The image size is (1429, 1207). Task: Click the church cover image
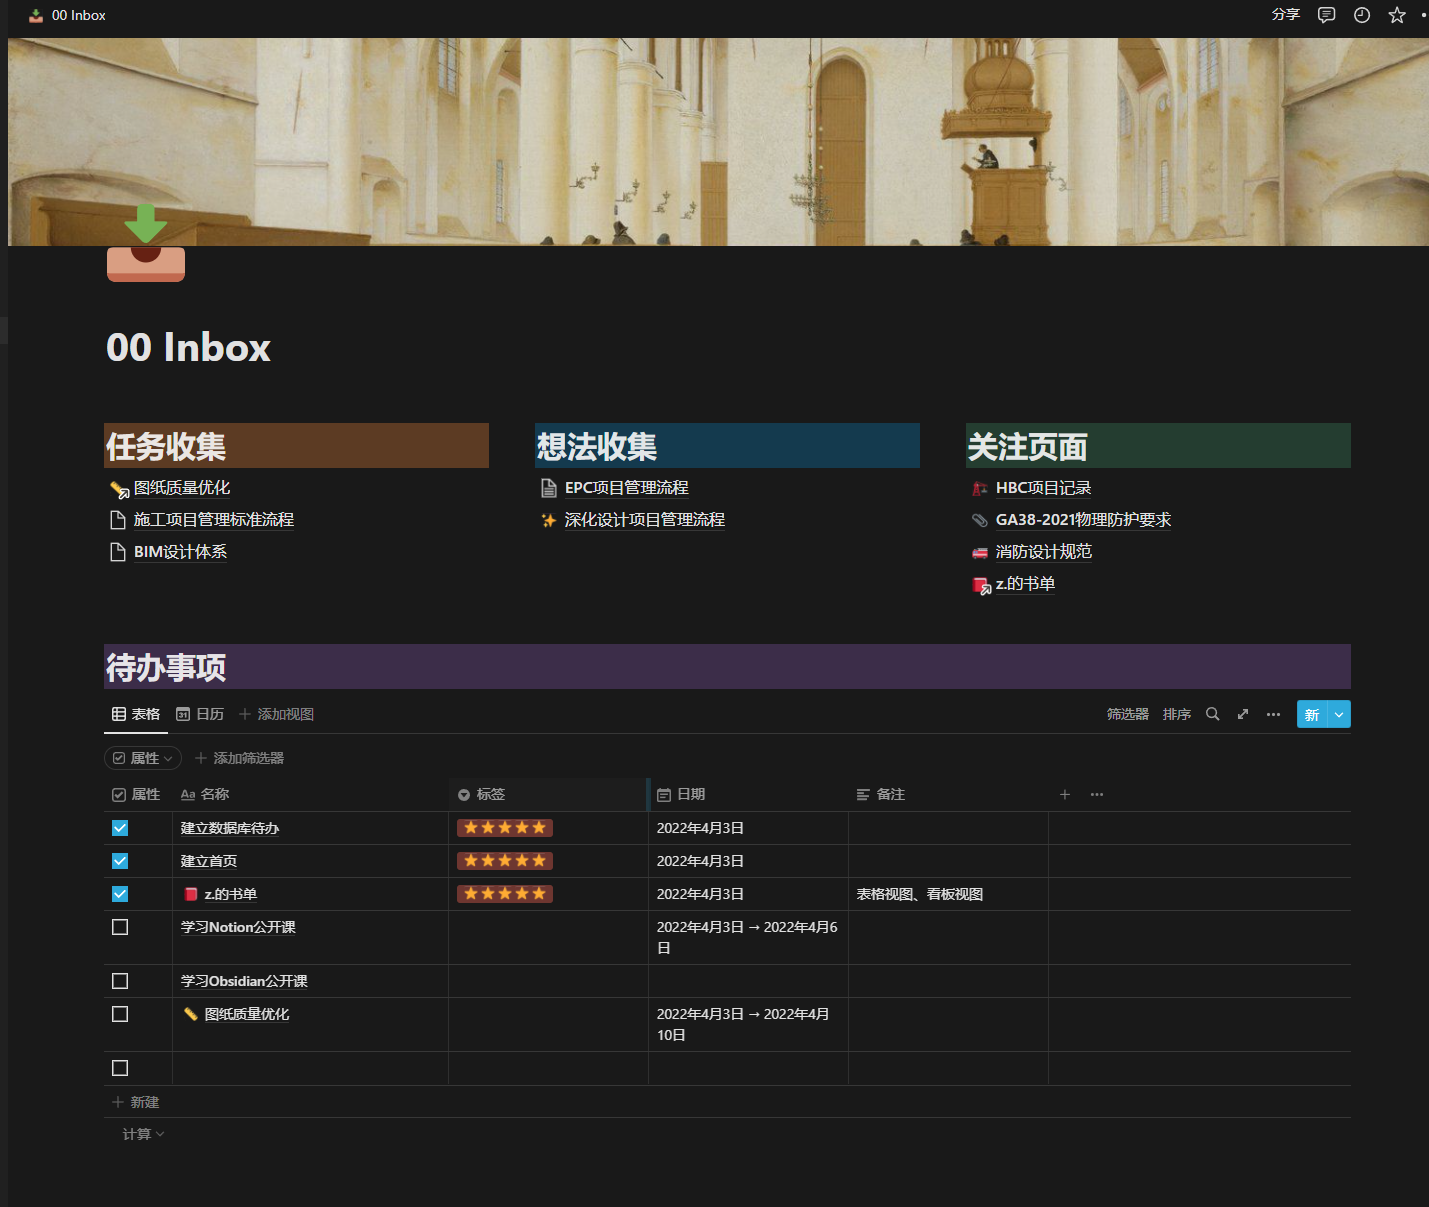pos(718,142)
